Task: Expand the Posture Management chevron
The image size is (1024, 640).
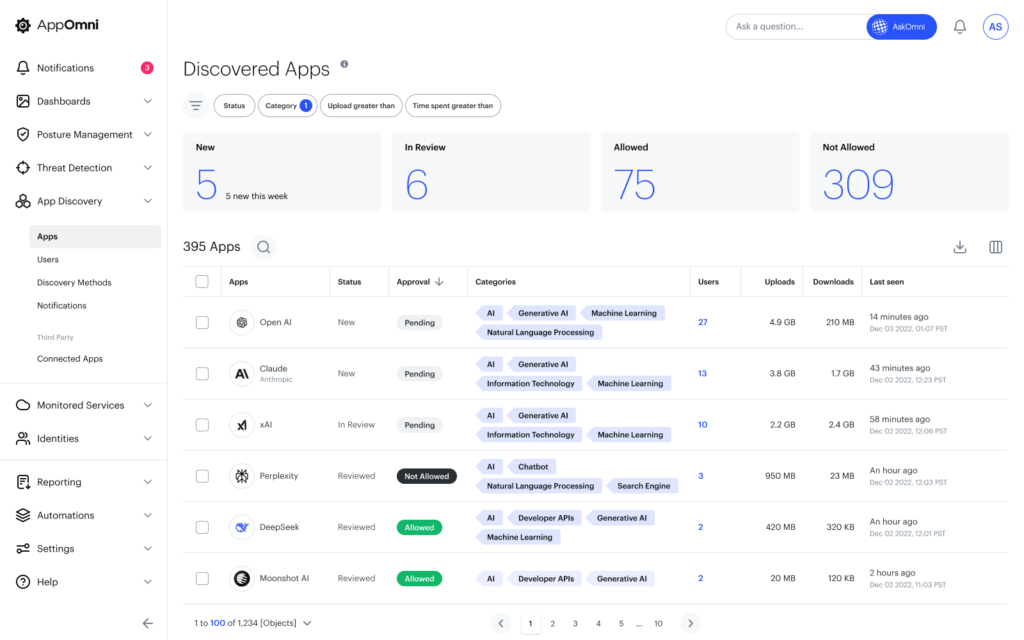Action: pyautogui.click(x=148, y=135)
